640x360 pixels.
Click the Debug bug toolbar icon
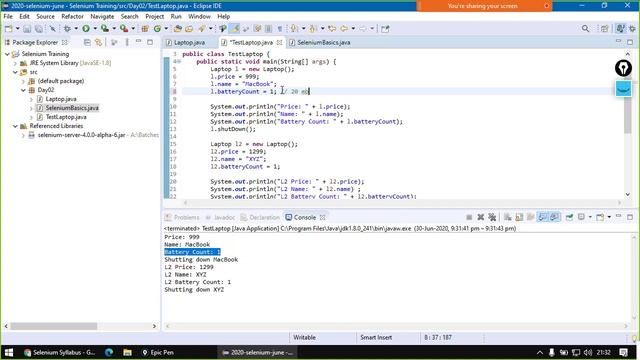(67, 29)
